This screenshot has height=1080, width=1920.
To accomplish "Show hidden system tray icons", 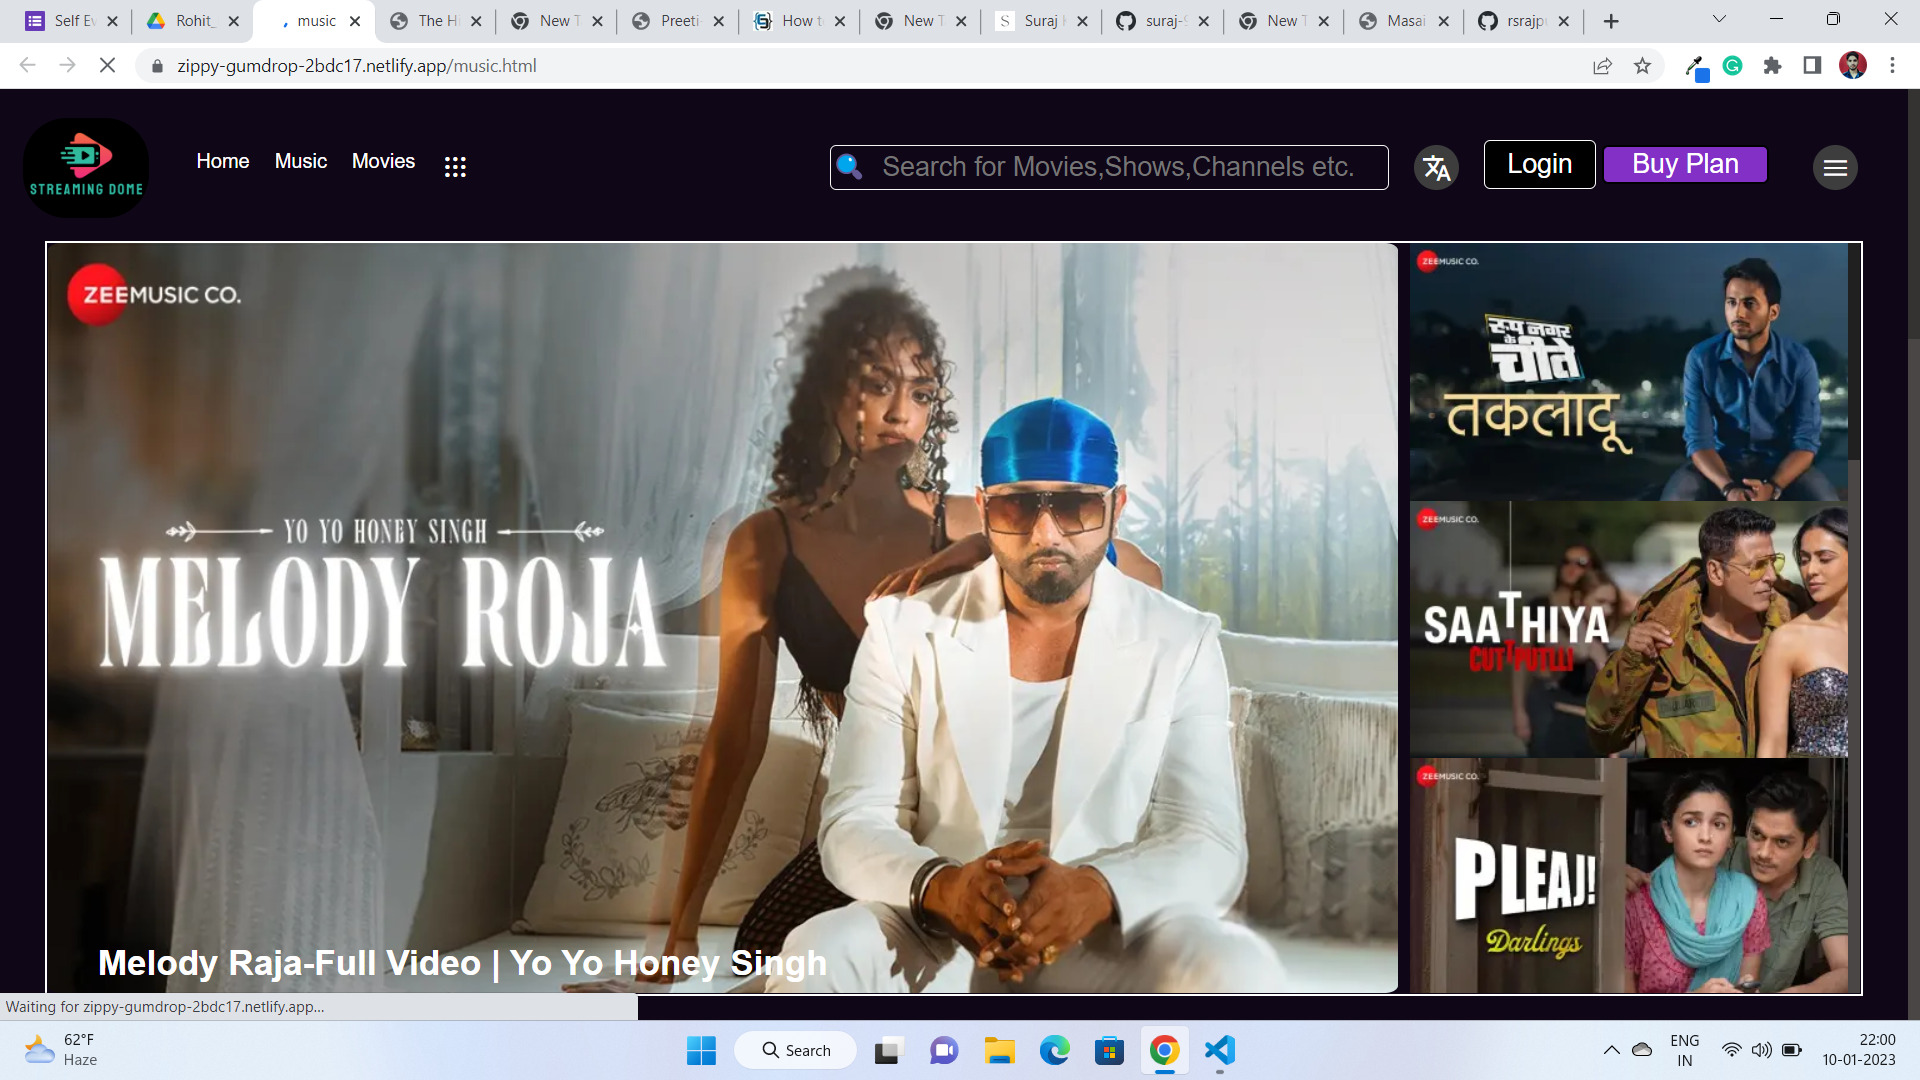I will 1612,1050.
